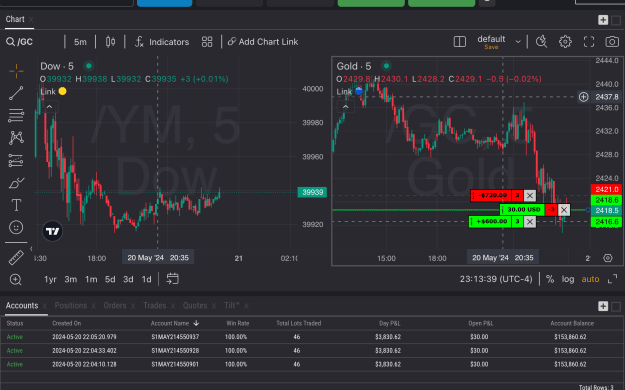Image resolution: width=625 pixels, height=390 pixels.
Task: Click Add Chart Link
Action: click(x=263, y=42)
